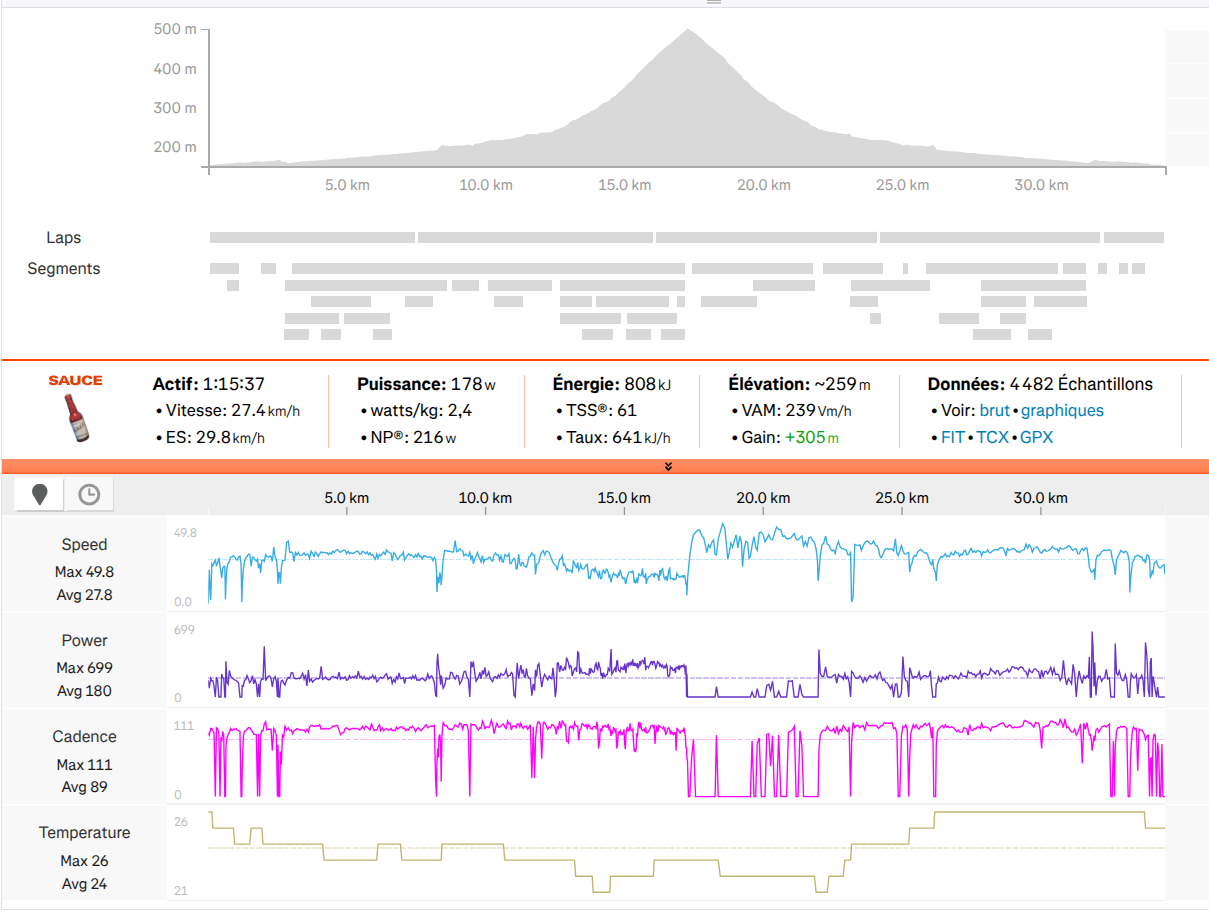The width and height of the screenshot is (1209, 914).
Task: Click the 'Actif: 1:15:37' value
Action: (207, 384)
